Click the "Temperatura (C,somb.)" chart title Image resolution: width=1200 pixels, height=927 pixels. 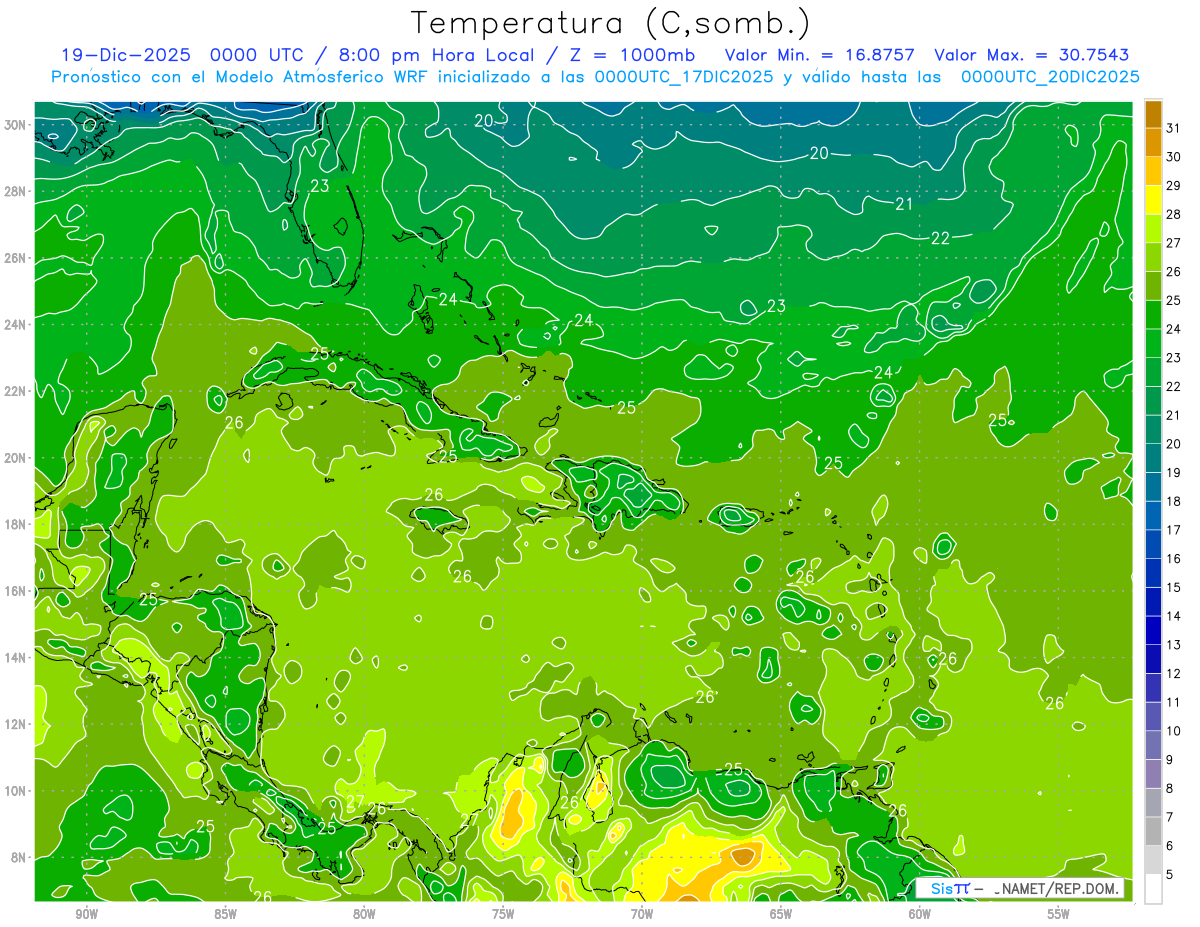[x=610, y=23]
